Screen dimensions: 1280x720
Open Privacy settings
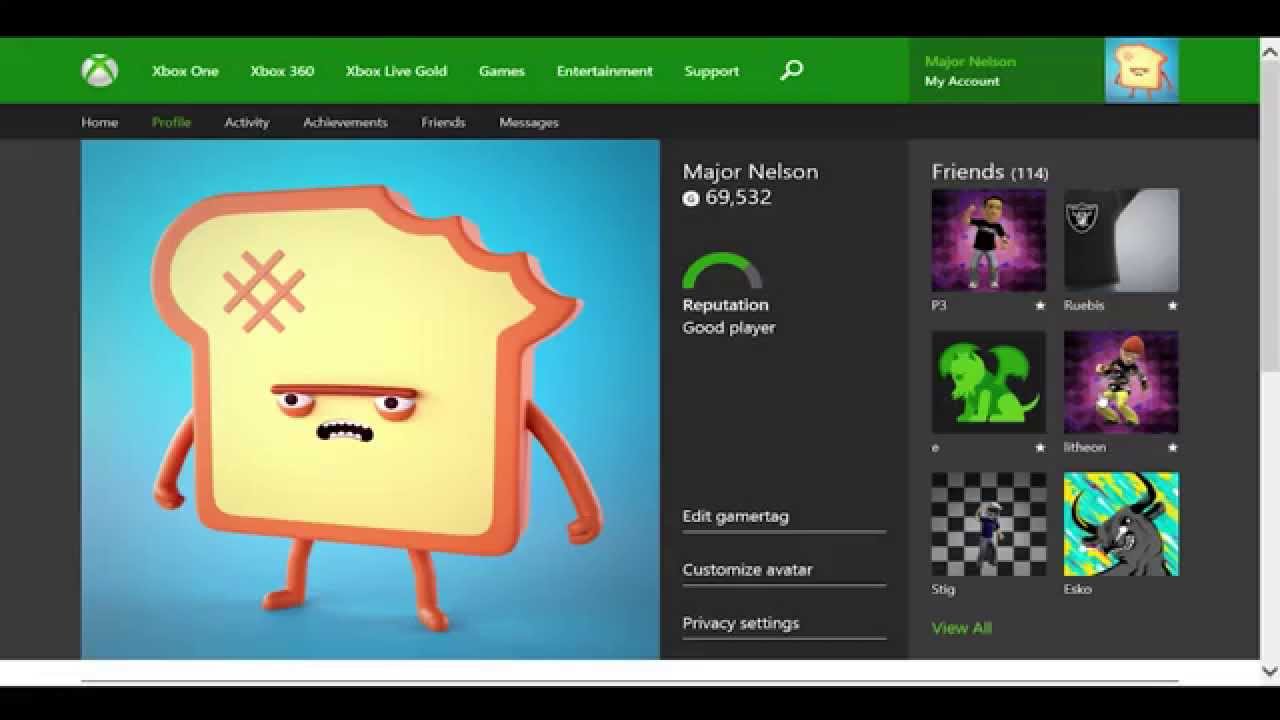(740, 623)
